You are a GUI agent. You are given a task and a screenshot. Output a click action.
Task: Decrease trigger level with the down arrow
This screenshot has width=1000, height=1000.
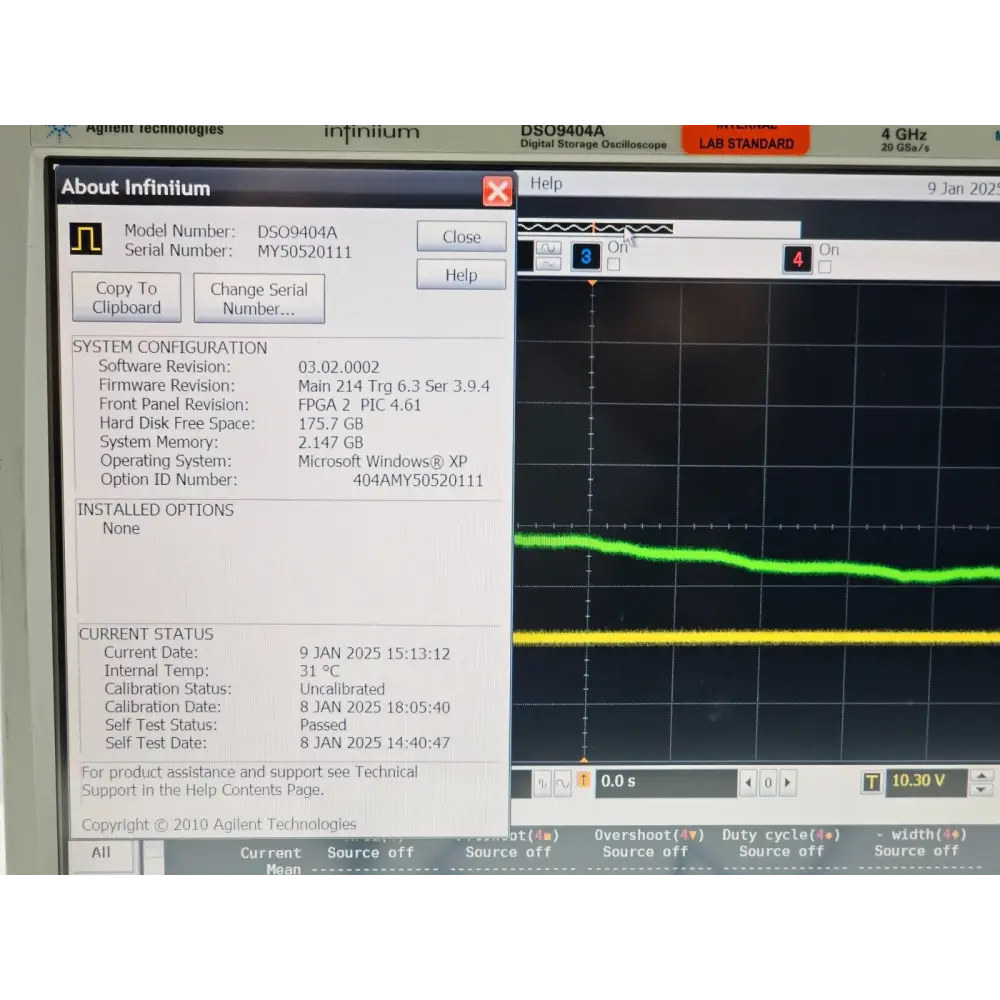pyautogui.click(x=982, y=790)
